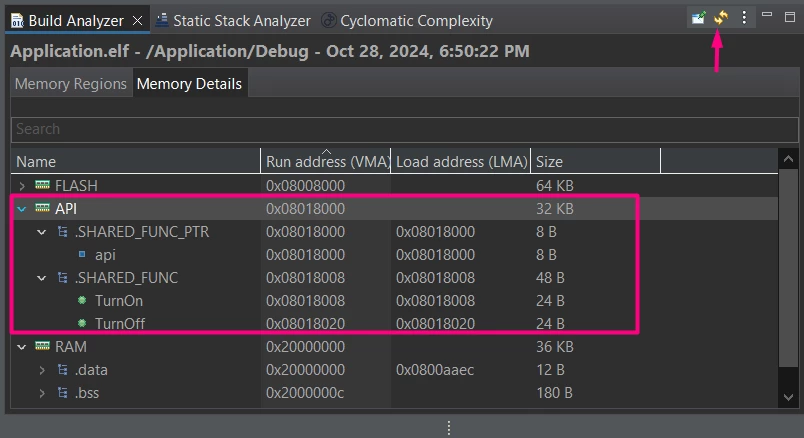
Task: Open the Cyclomatic Complexity tab
Action: pos(407,21)
